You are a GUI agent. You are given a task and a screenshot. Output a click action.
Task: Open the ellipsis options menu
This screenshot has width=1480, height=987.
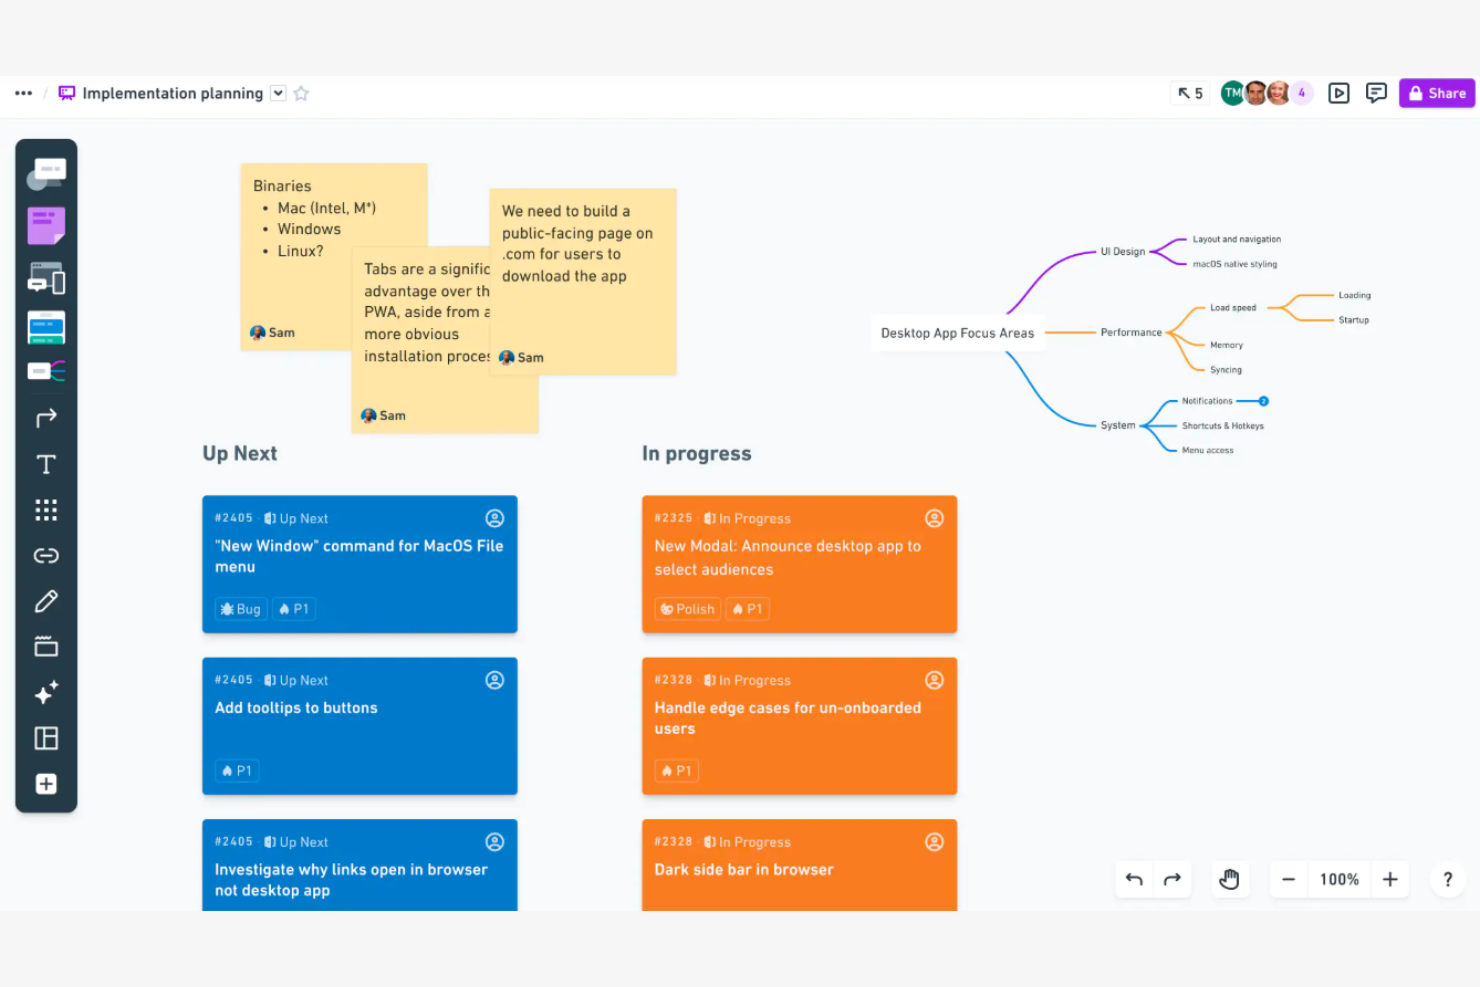click(x=22, y=92)
